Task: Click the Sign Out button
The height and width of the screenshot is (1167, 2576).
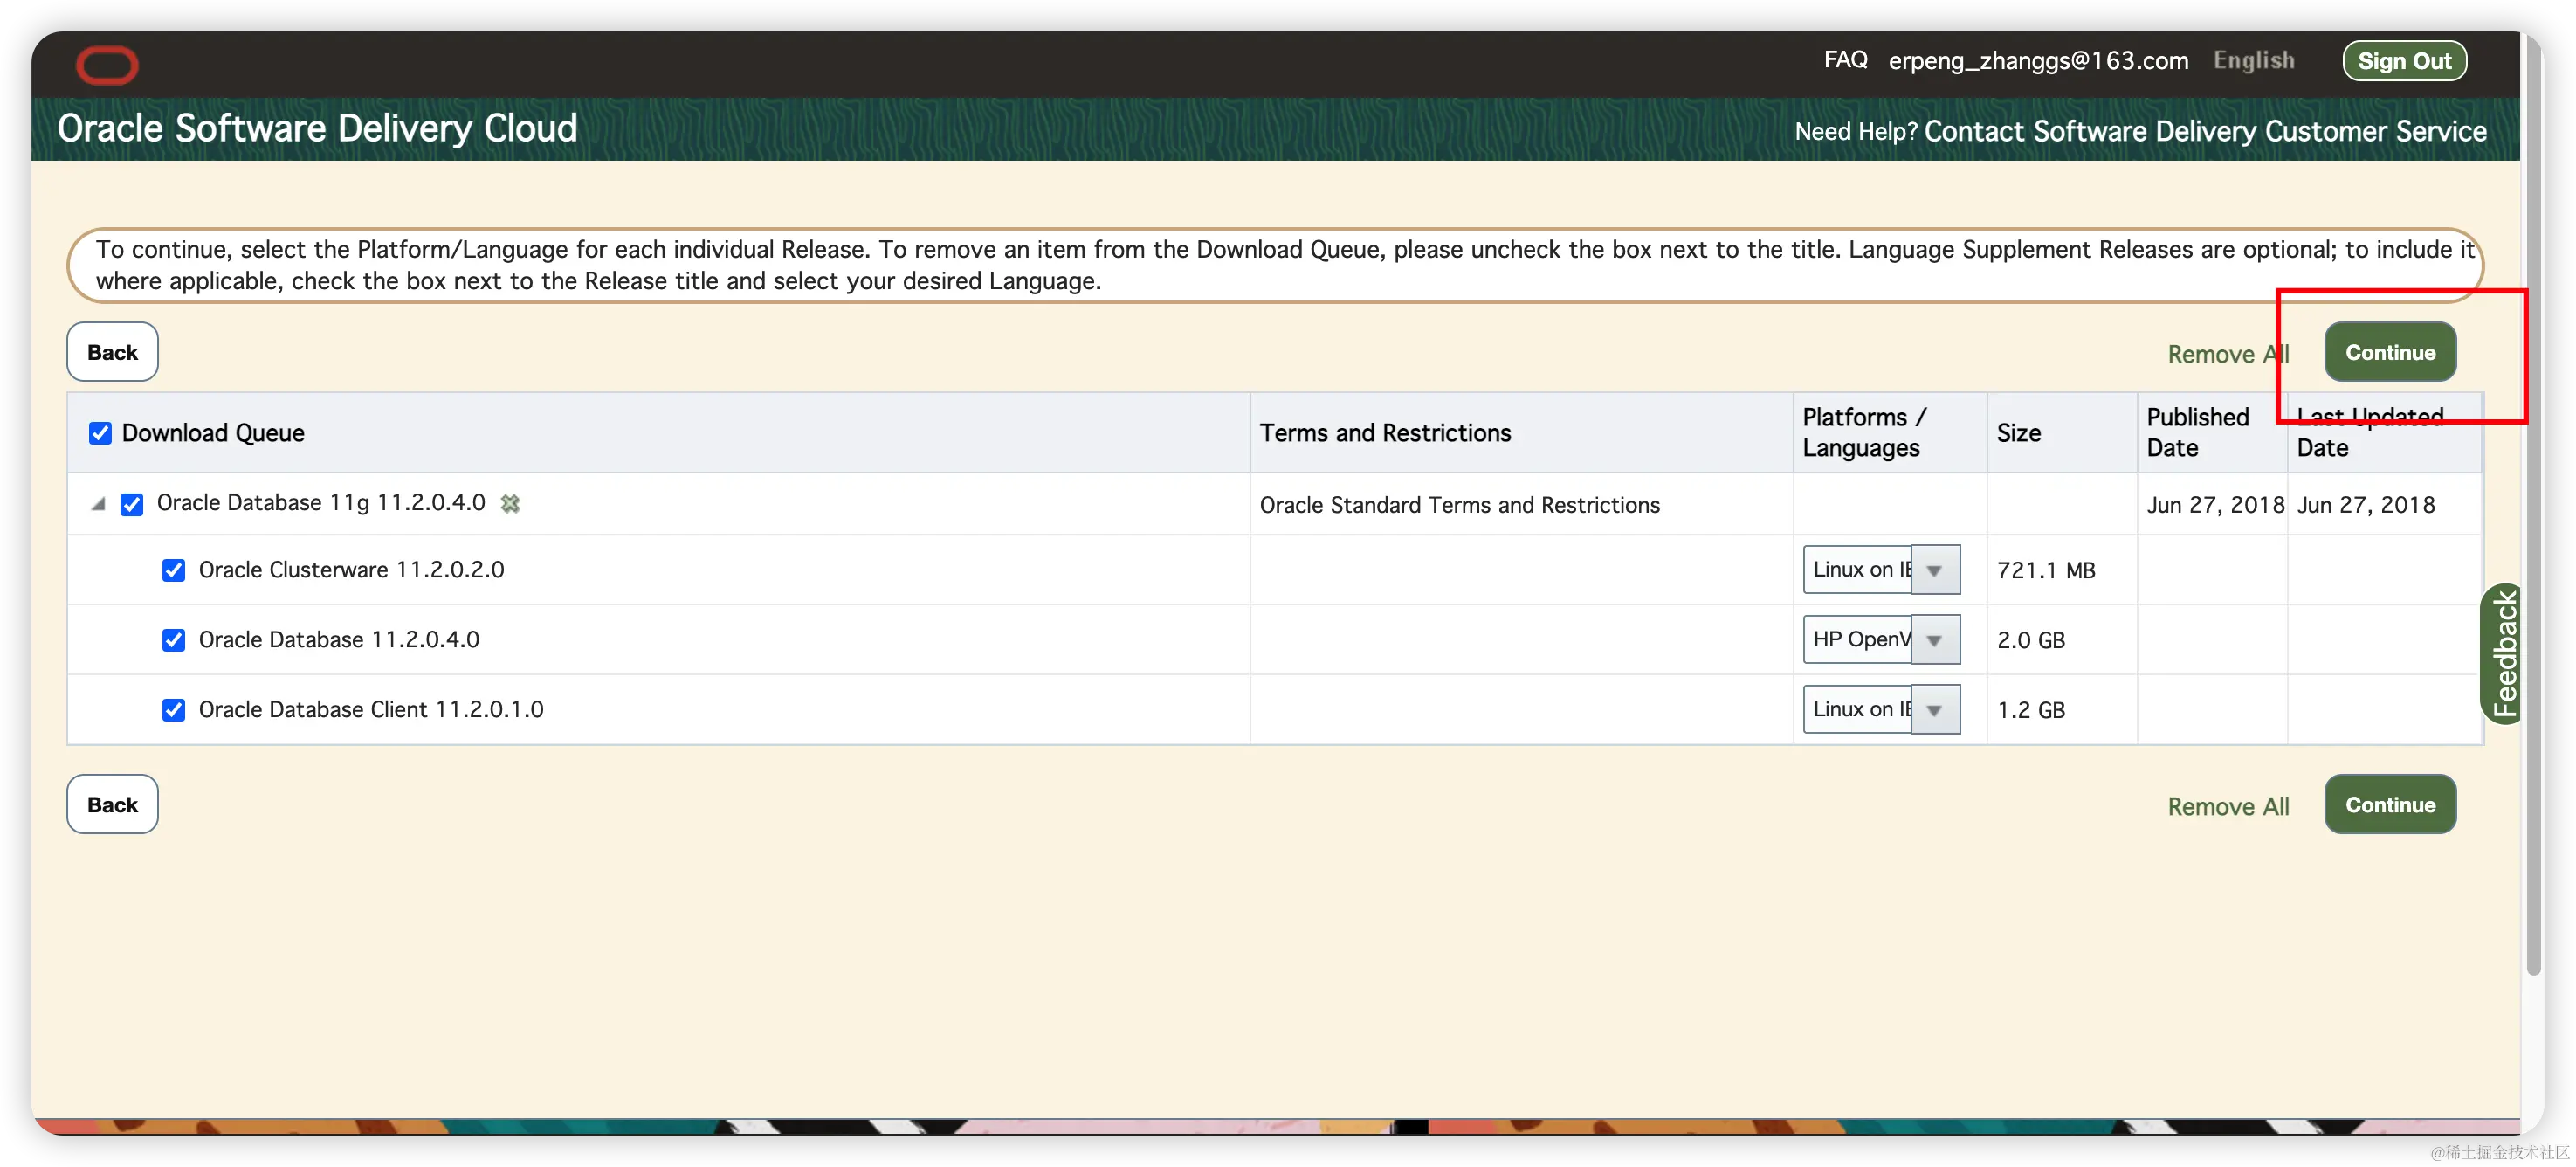Action: click(x=2403, y=61)
